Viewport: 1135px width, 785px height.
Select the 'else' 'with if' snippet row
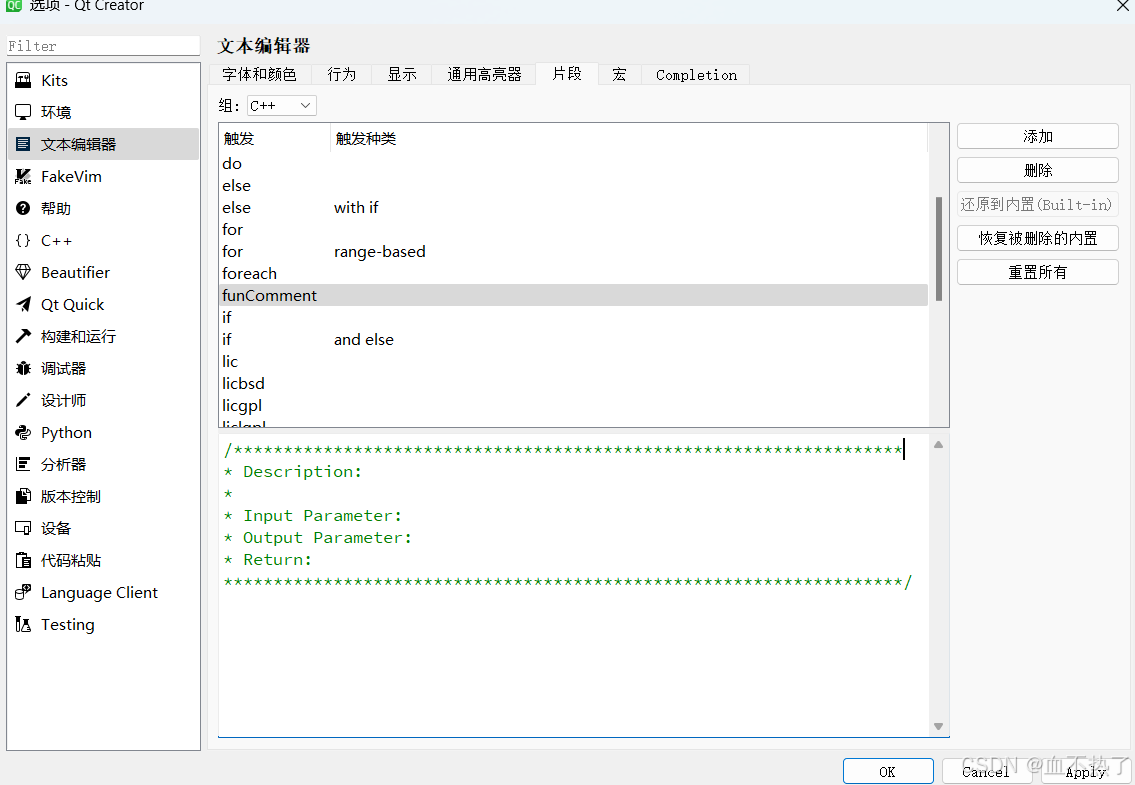point(573,208)
